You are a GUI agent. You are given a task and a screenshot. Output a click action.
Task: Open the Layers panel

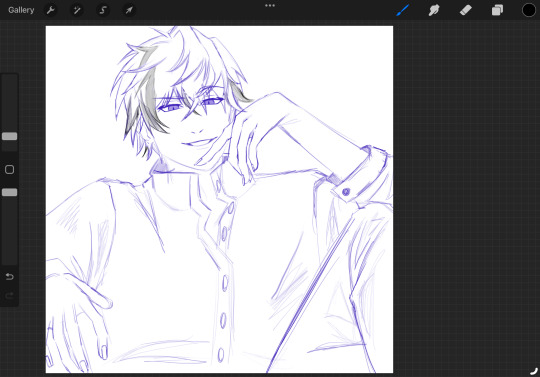point(497,10)
